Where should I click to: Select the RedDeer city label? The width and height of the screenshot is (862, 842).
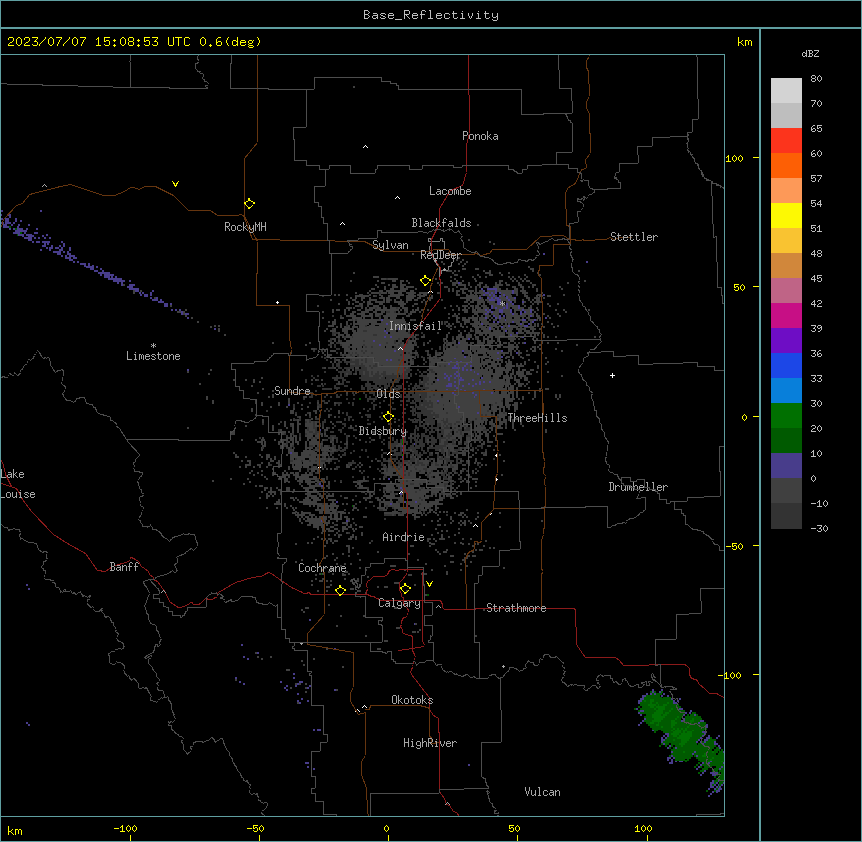click(x=440, y=255)
